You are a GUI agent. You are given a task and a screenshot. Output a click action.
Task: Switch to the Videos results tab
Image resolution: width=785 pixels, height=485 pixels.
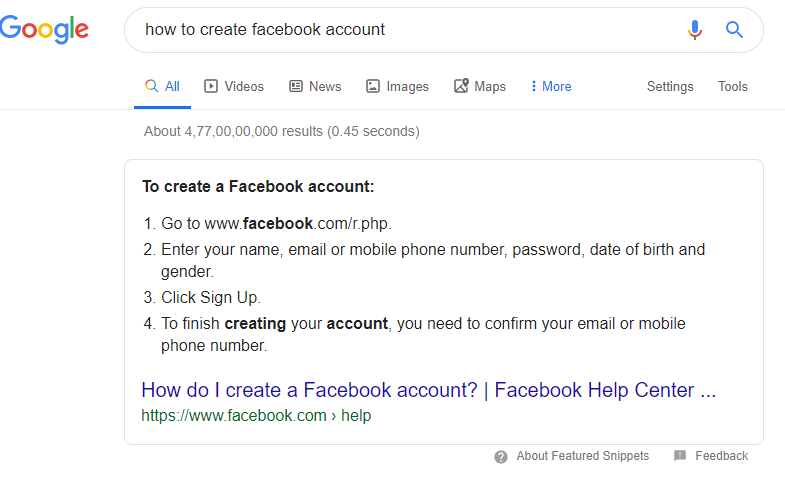click(x=244, y=87)
